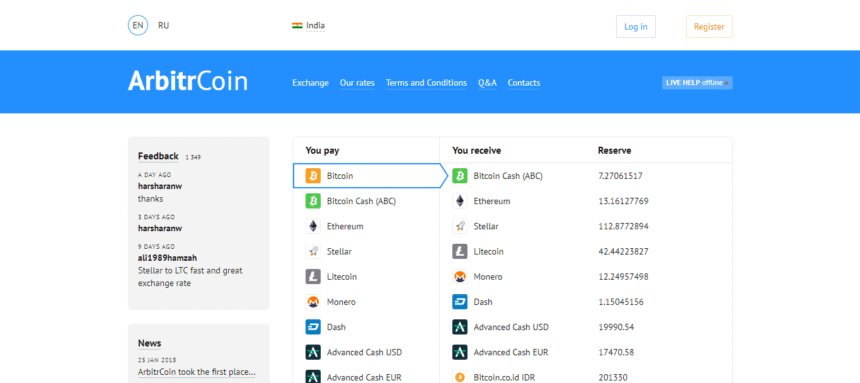Select Advanced Cash USD text under You pay
Image resolution: width=860 pixels, height=383 pixels.
pos(364,353)
